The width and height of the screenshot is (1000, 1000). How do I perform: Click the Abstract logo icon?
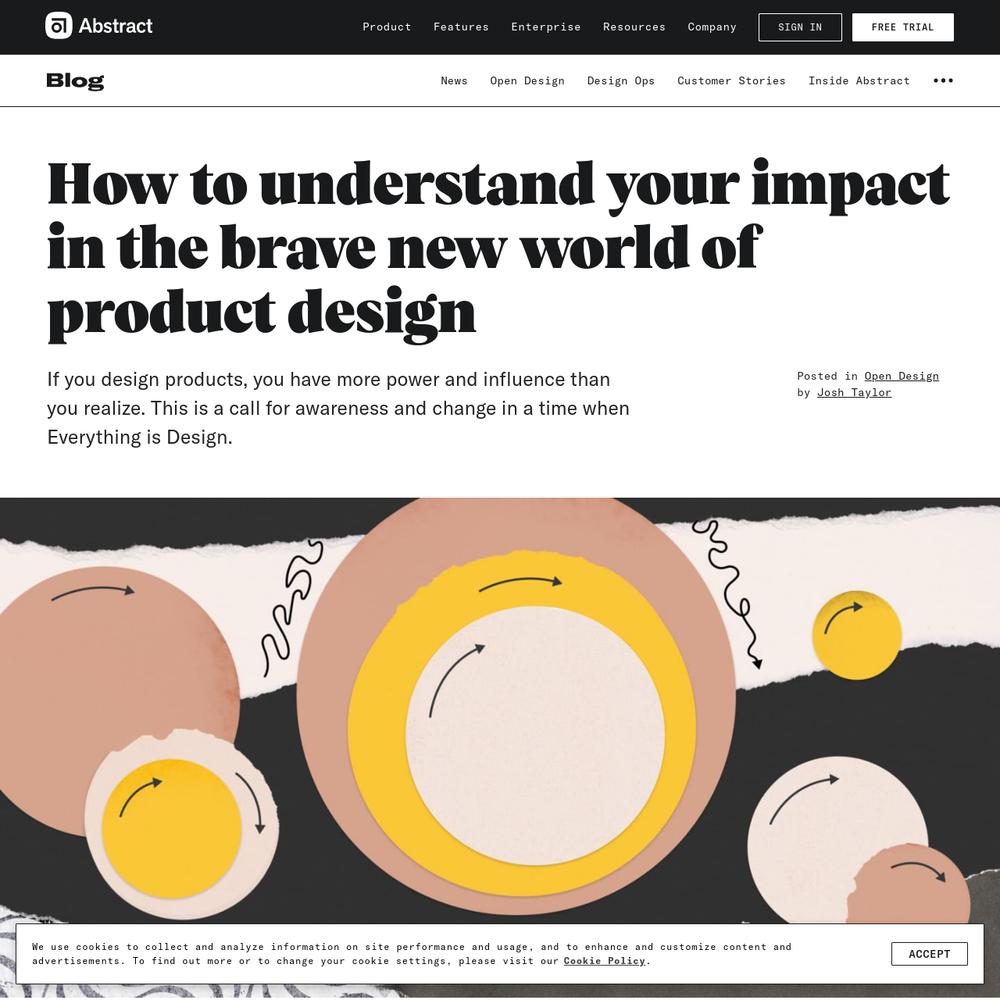click(x=59, y=26)
